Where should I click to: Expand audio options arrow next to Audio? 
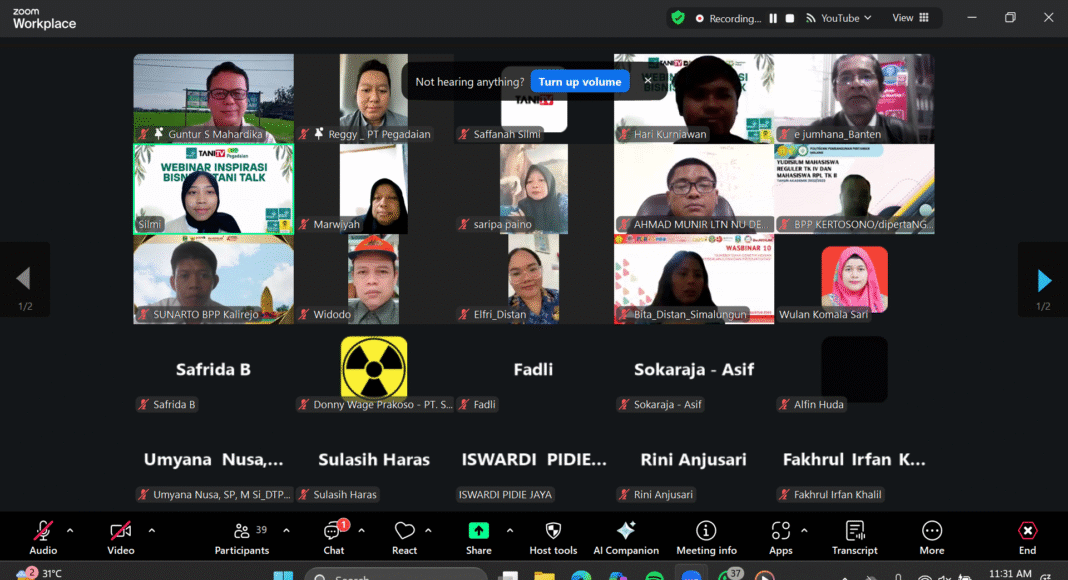click(x=70, y=530)
